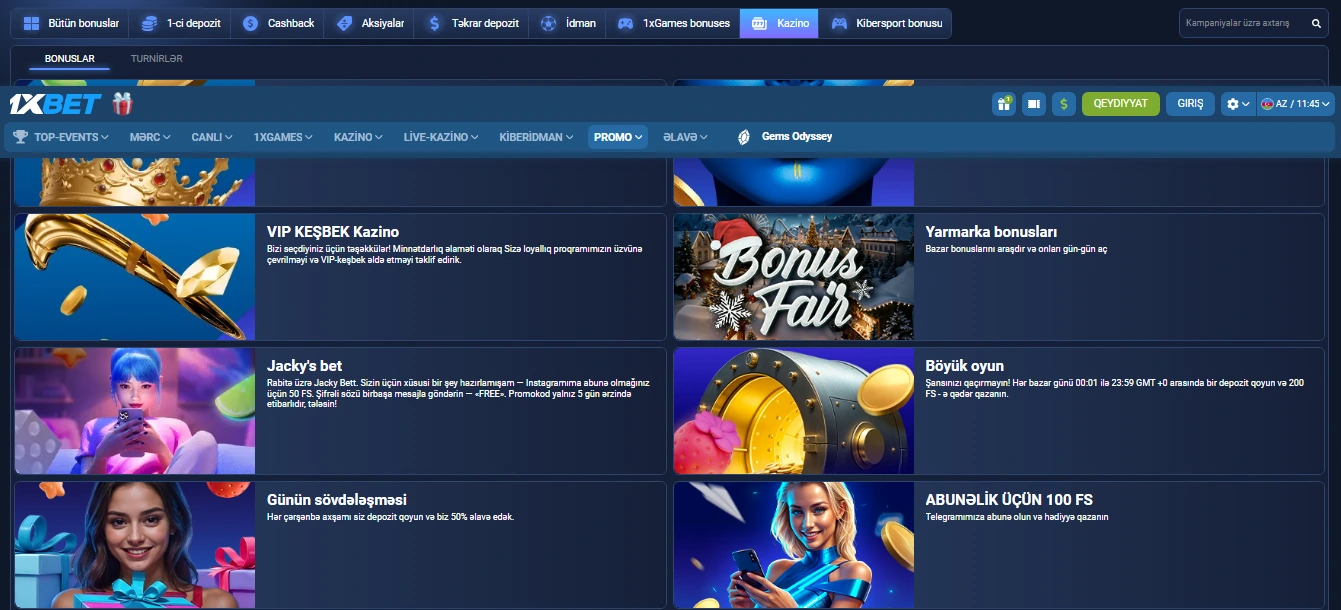Click the green QEYDİYYAT button

click(x=1120, y=104)
